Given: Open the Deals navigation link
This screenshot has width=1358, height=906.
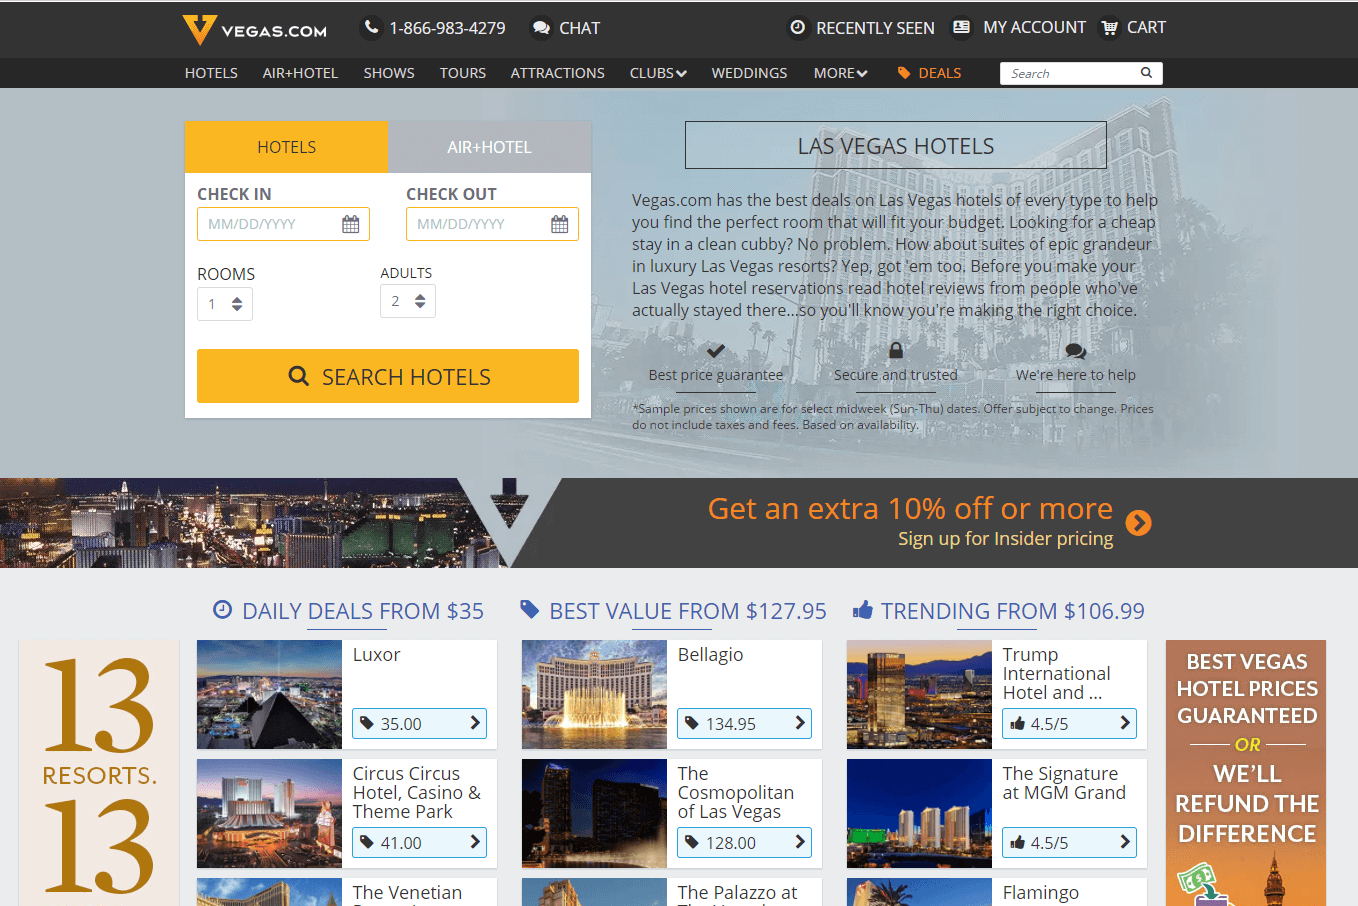Looking at the screenshot, I should click(x=940, y=73).
